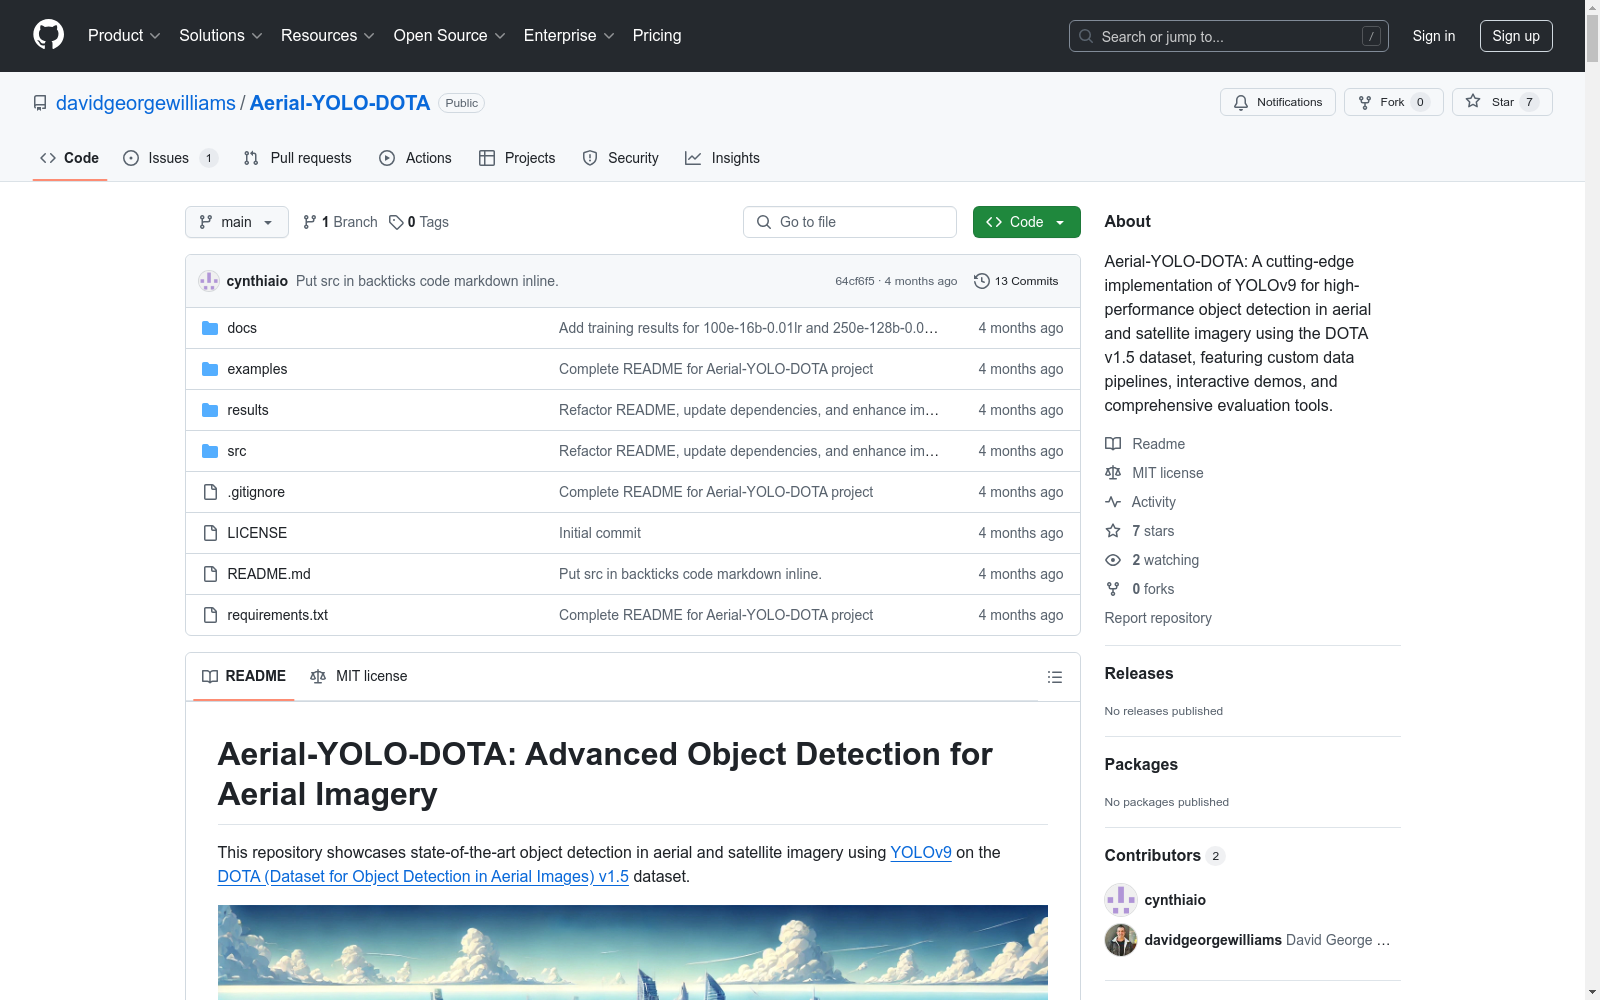Click the README.md file icon
Screen dimensions: 1600x1000
(x=210, y=574)
